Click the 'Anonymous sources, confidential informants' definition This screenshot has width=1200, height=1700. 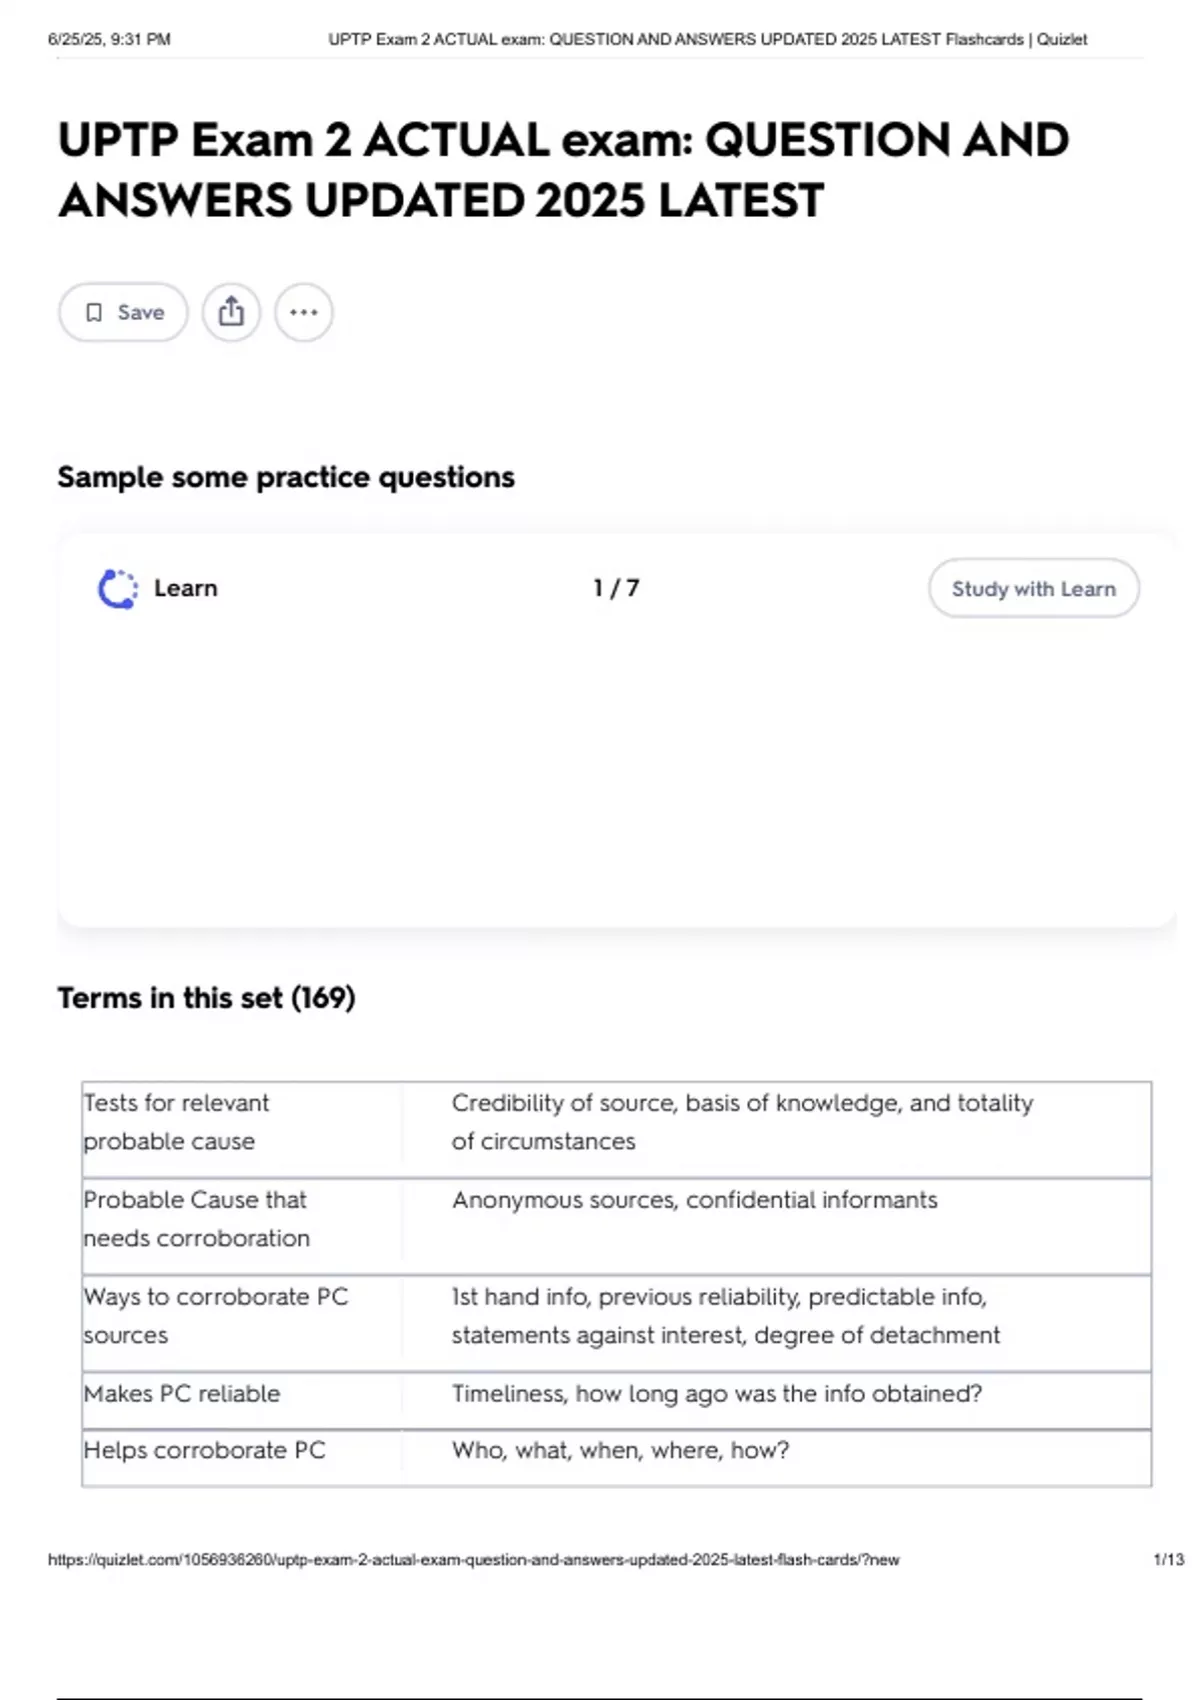(694, 1200)
